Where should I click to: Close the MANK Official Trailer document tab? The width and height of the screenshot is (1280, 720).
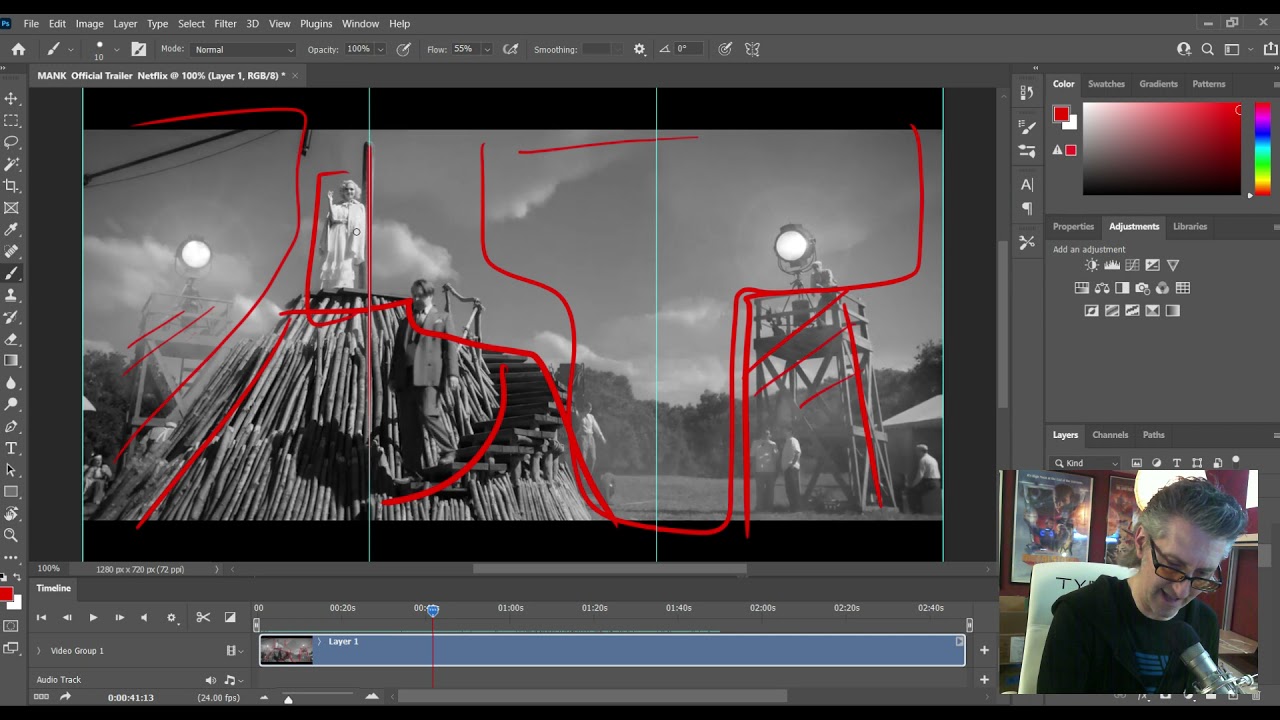coord(295,75)
